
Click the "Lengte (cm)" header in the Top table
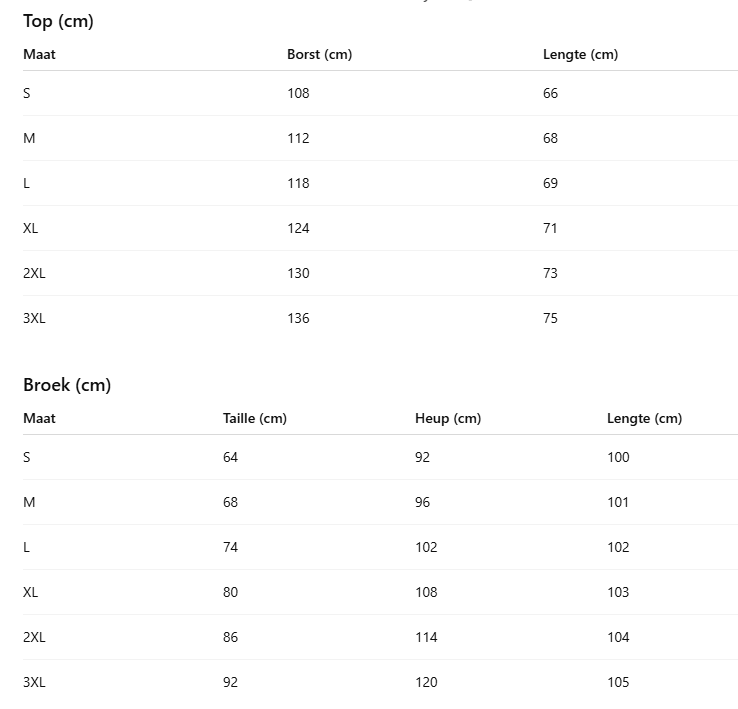(x=580, y=54)
